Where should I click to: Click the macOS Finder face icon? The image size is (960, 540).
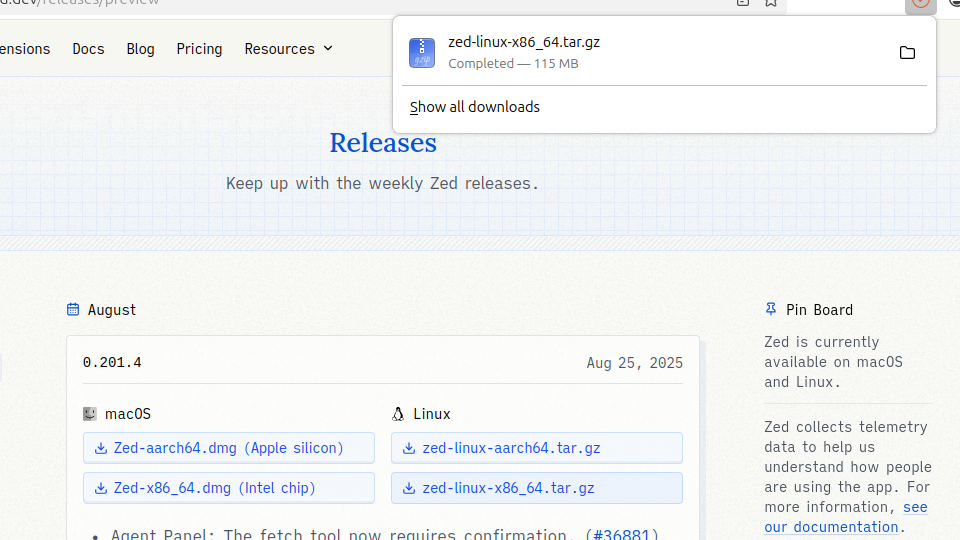[x=90, y=414]
